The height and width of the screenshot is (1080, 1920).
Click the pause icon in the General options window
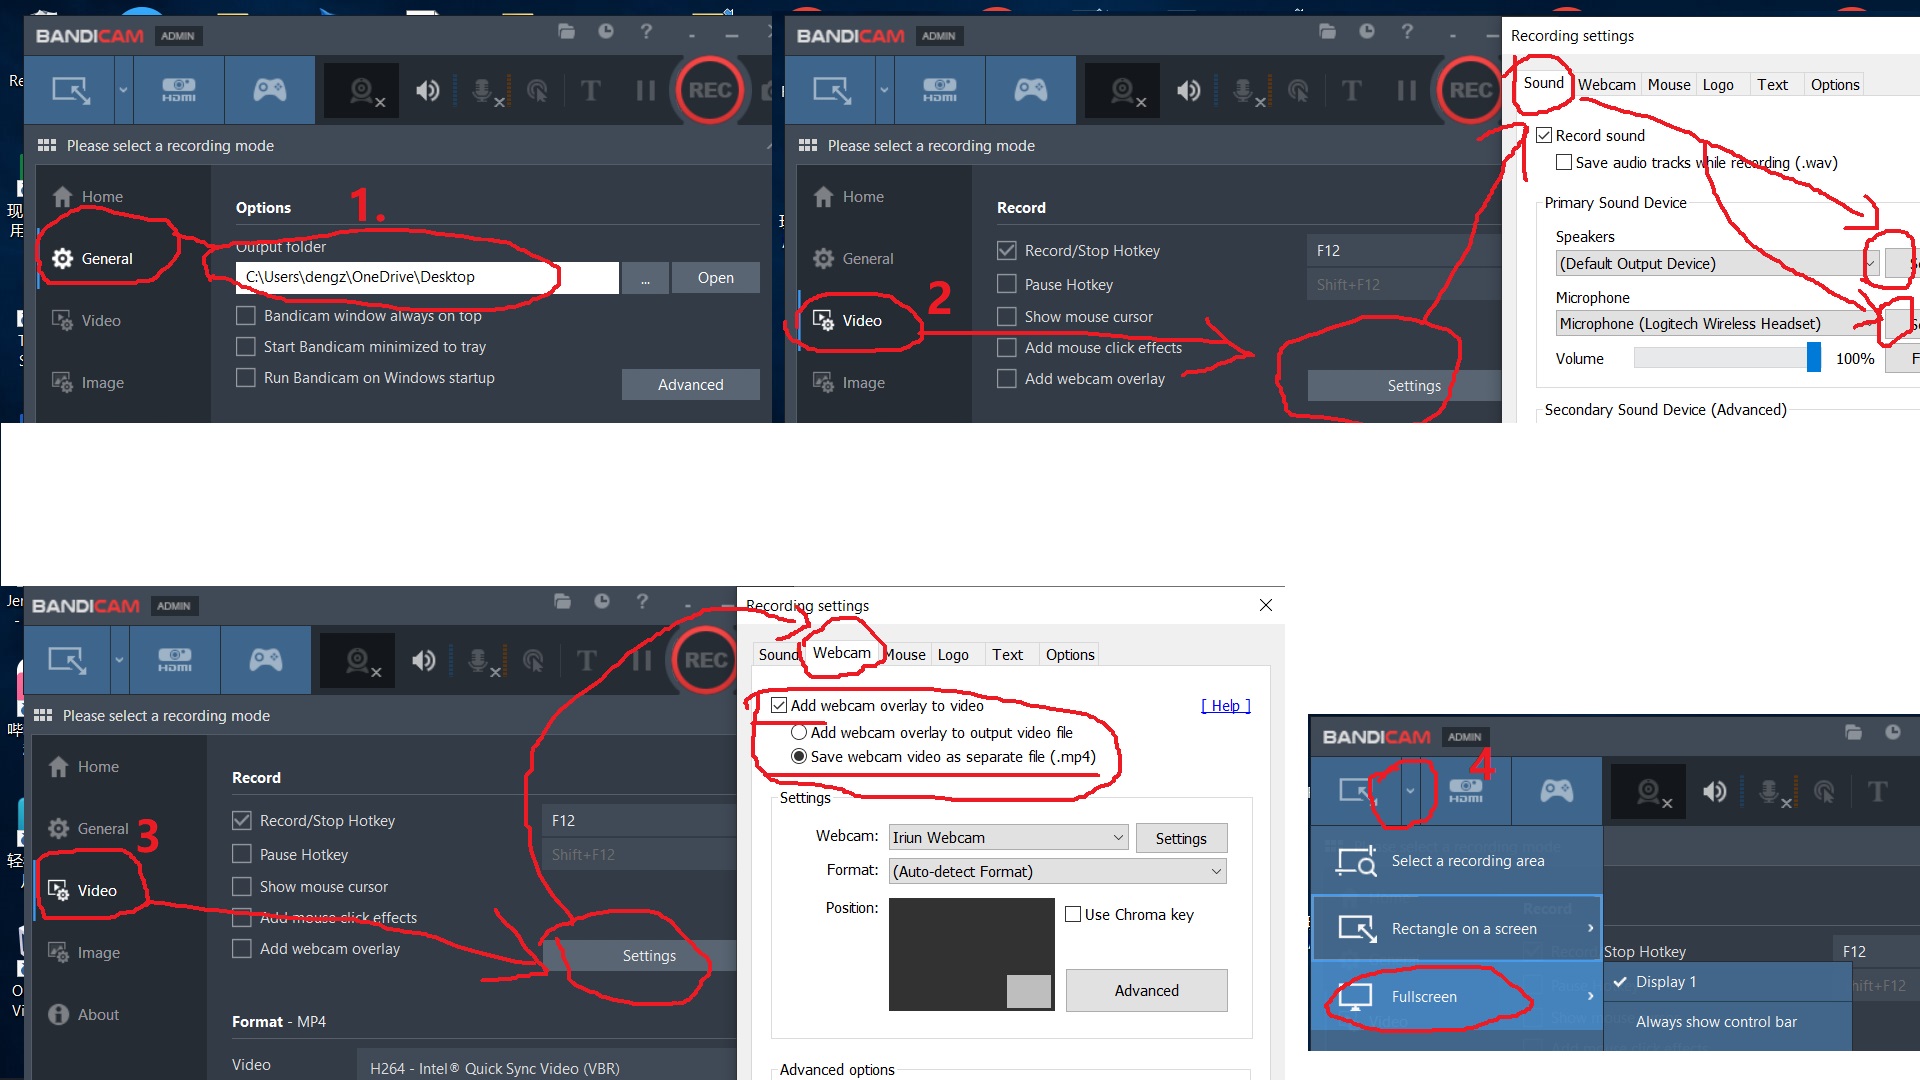click(x=645, y=91)
